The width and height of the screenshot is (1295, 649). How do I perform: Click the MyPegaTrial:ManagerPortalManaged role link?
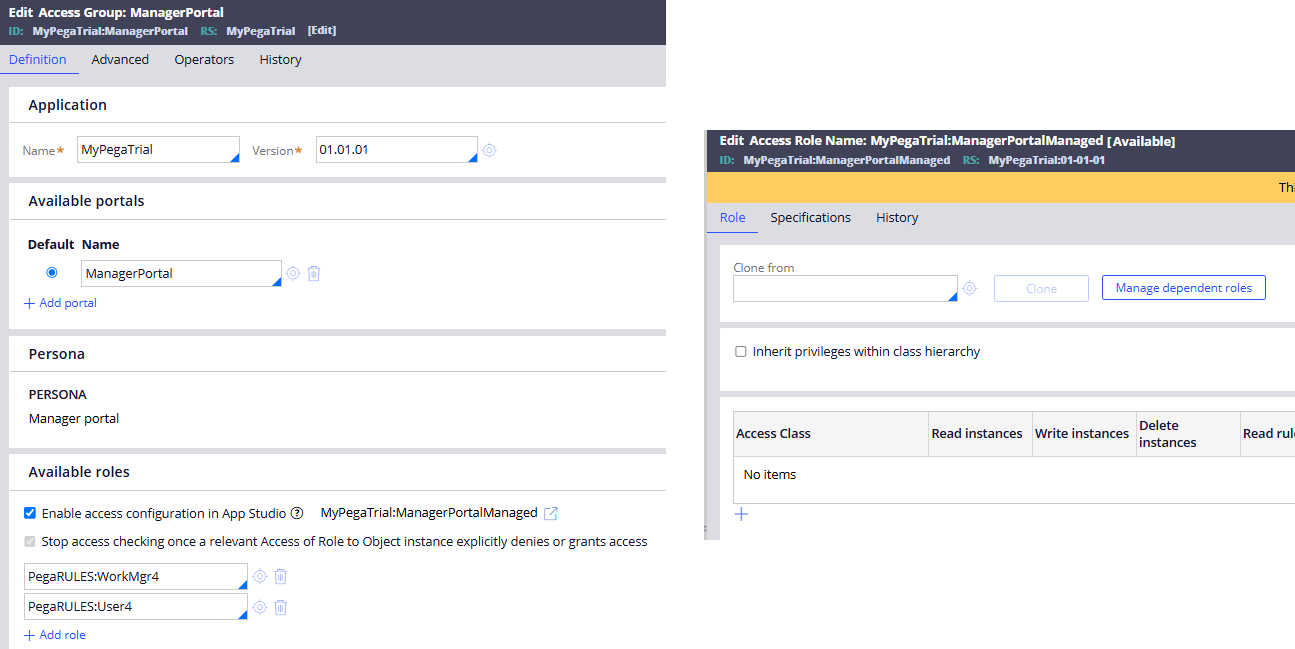pos(429,513)
